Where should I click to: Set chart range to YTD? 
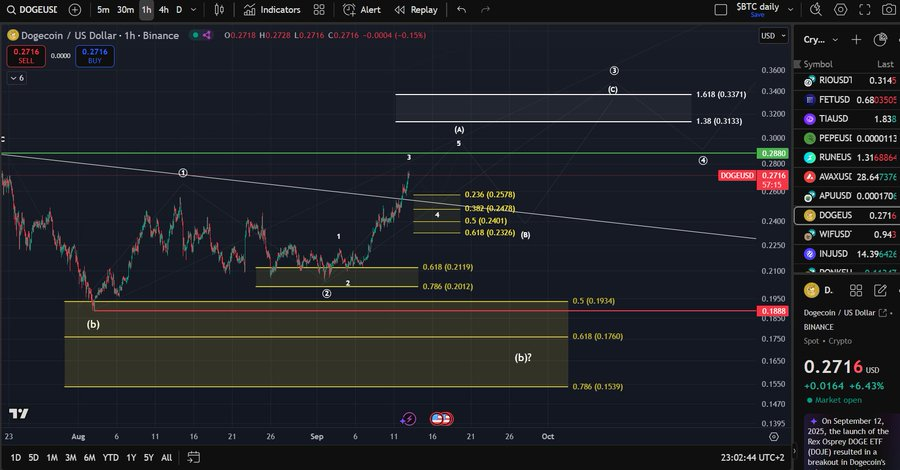click(x=110, y=457)
